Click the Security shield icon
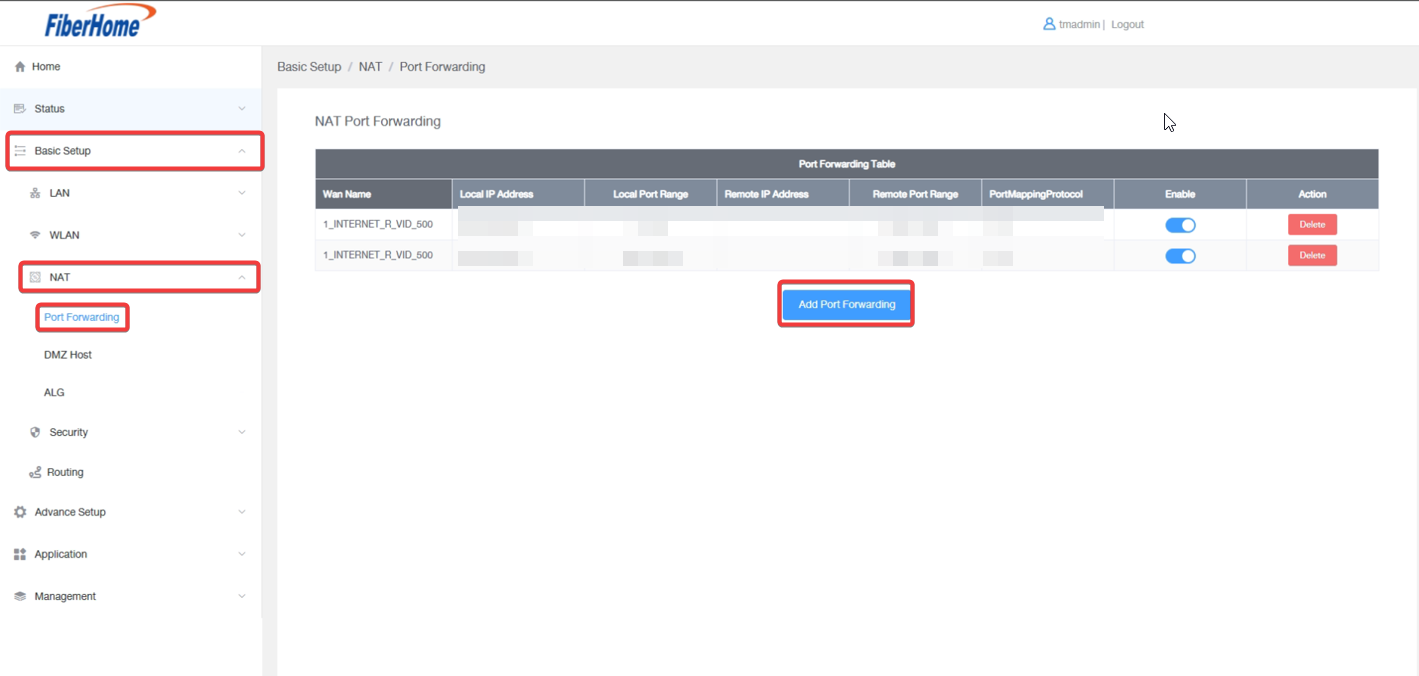 (x=35, y=433)
